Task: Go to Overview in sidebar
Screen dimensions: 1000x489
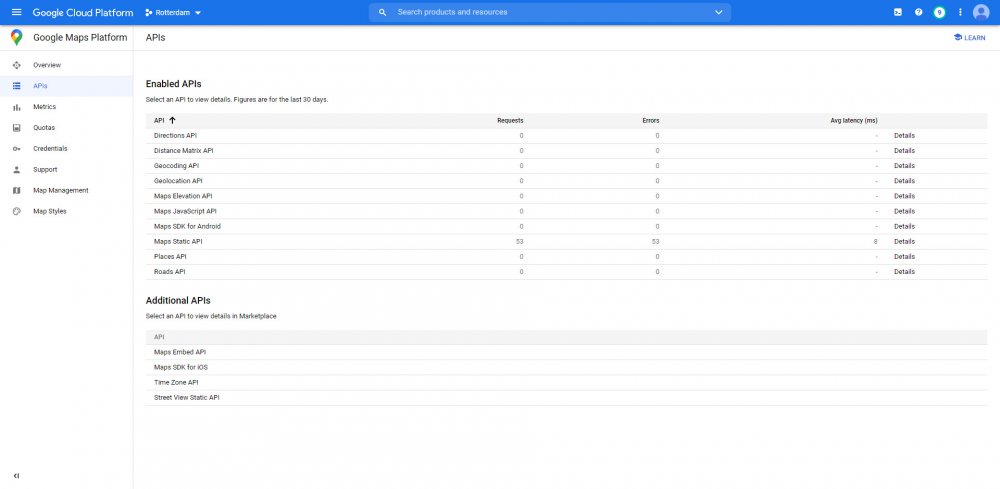Action: 46,65
